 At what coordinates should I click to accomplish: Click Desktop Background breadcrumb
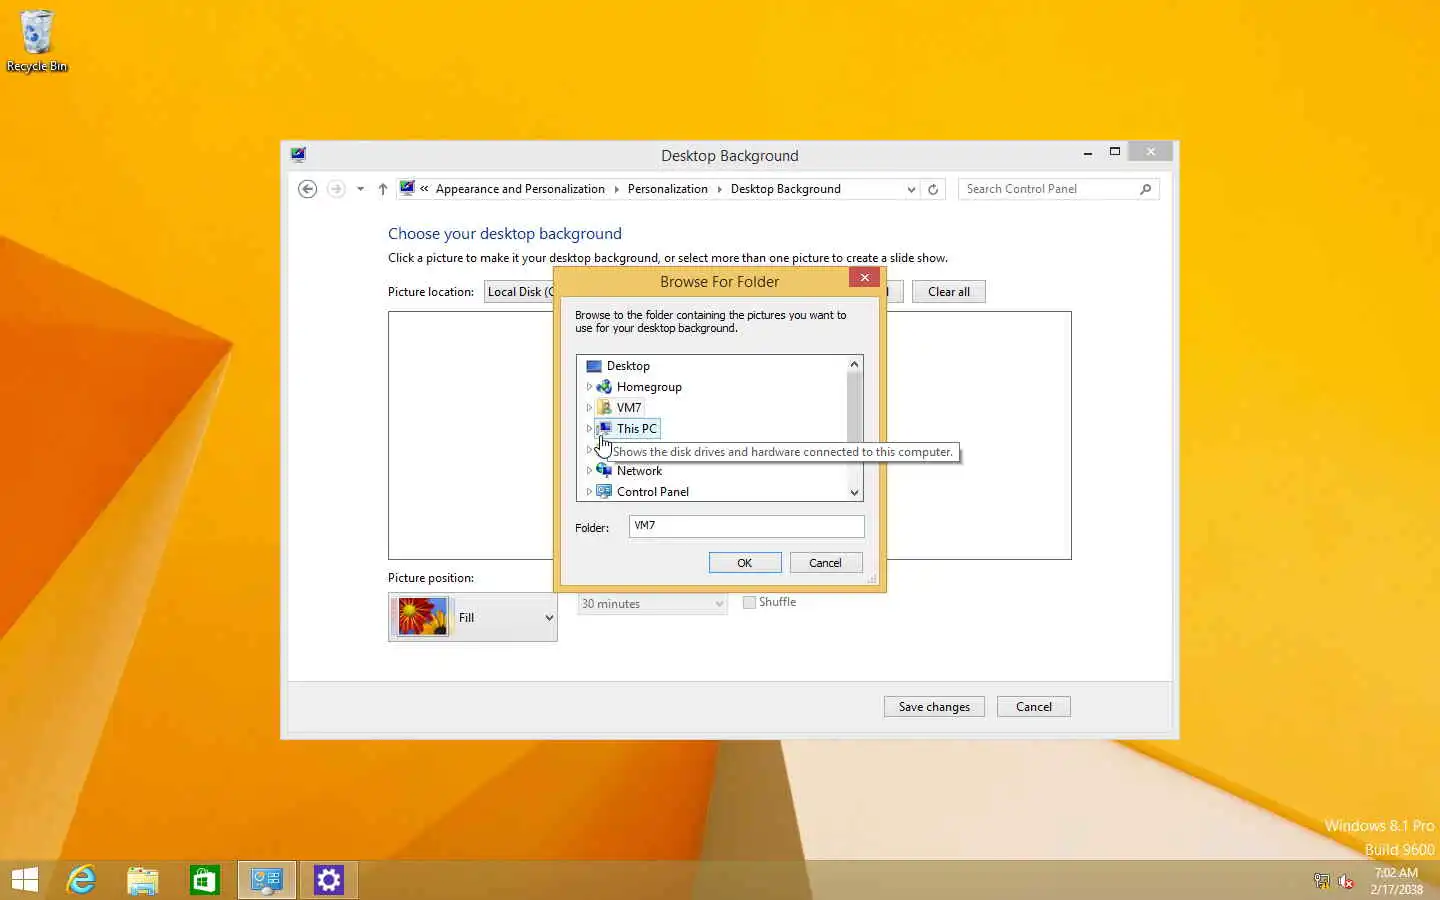pos(785,189)
